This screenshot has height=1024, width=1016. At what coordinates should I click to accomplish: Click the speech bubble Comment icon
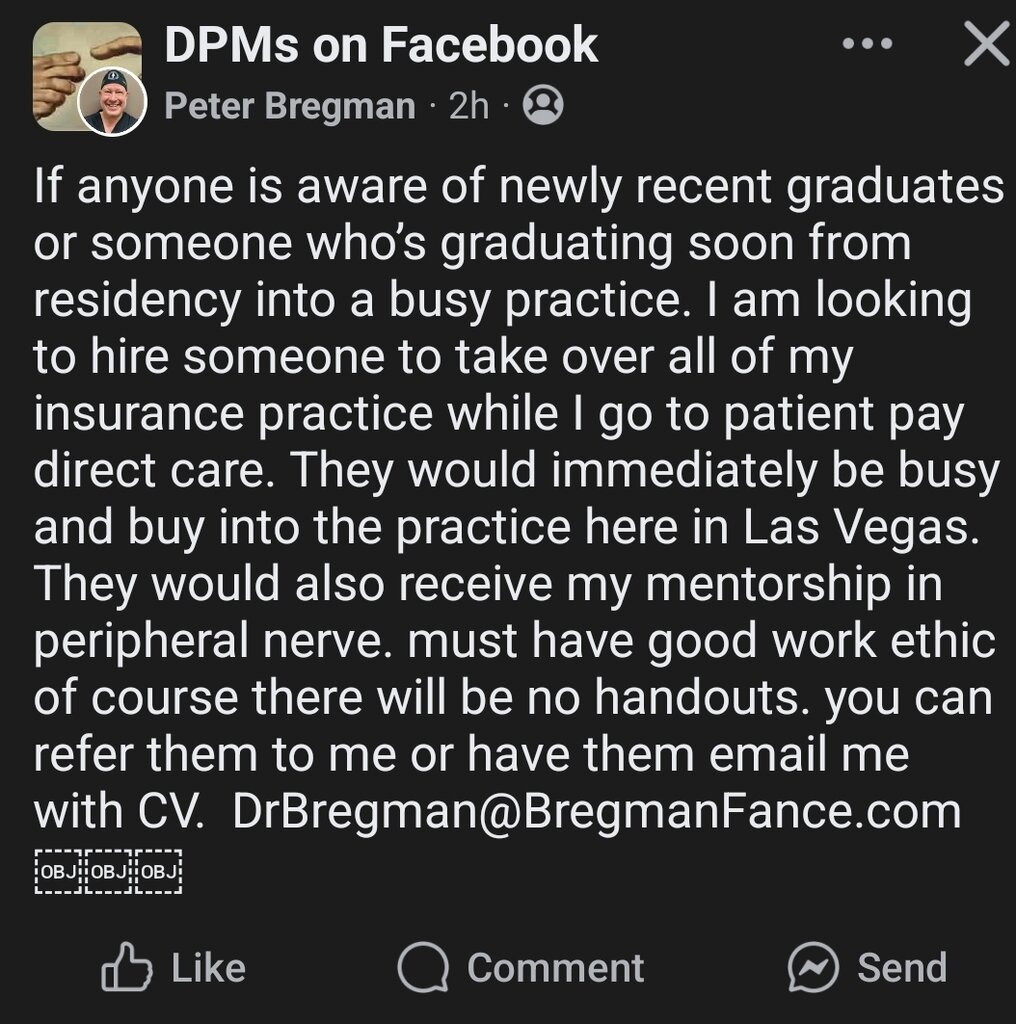click(x=422, y=967)
